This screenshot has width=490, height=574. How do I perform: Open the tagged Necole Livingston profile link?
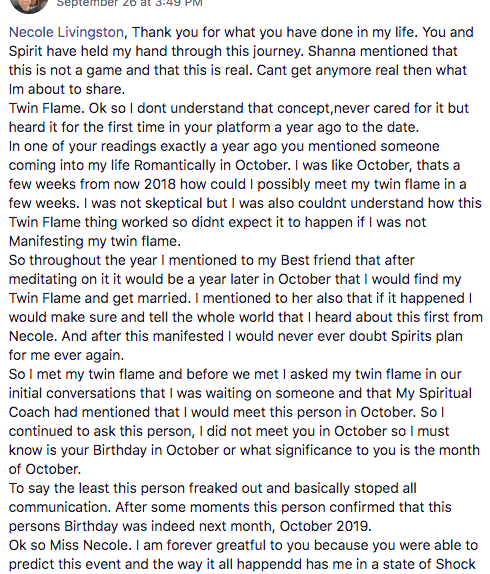click(66, 32)
